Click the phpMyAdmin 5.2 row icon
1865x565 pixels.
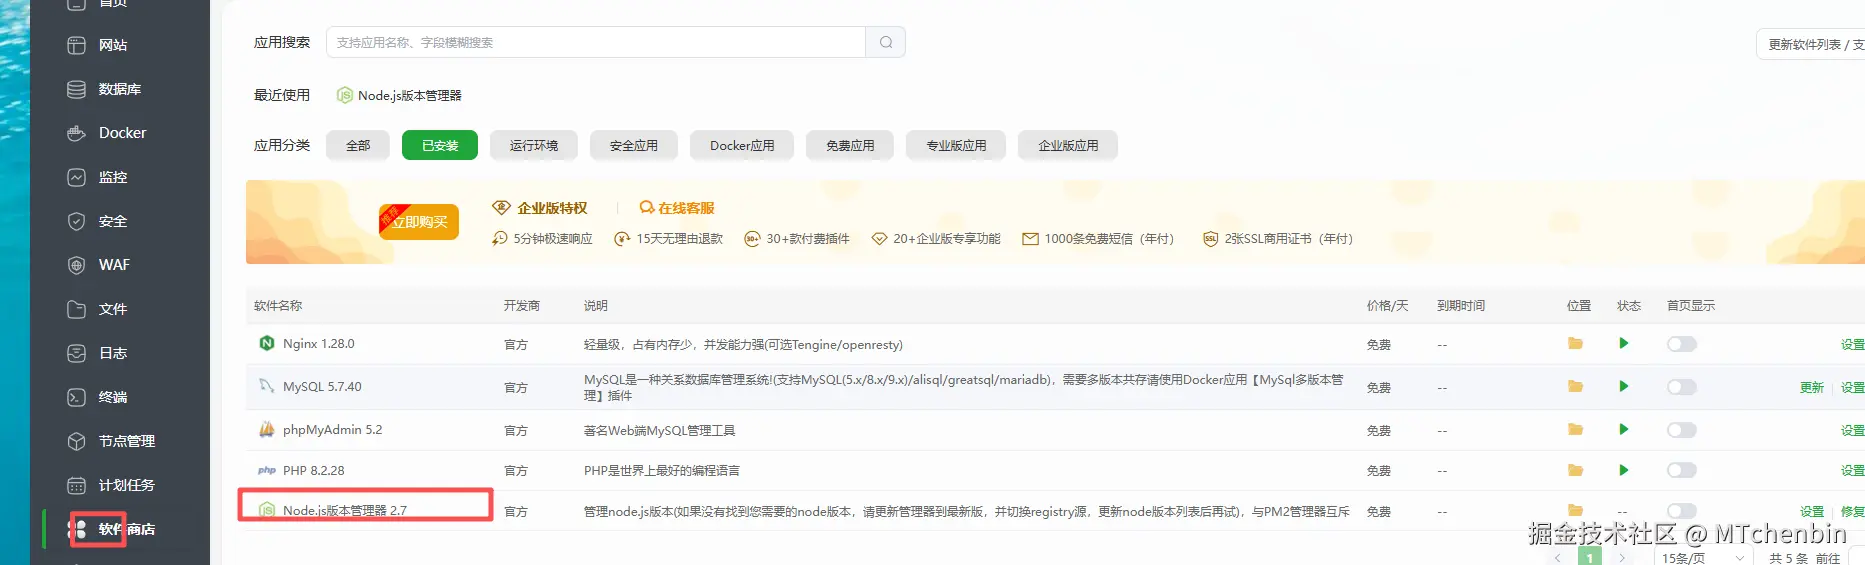[267, 429]
